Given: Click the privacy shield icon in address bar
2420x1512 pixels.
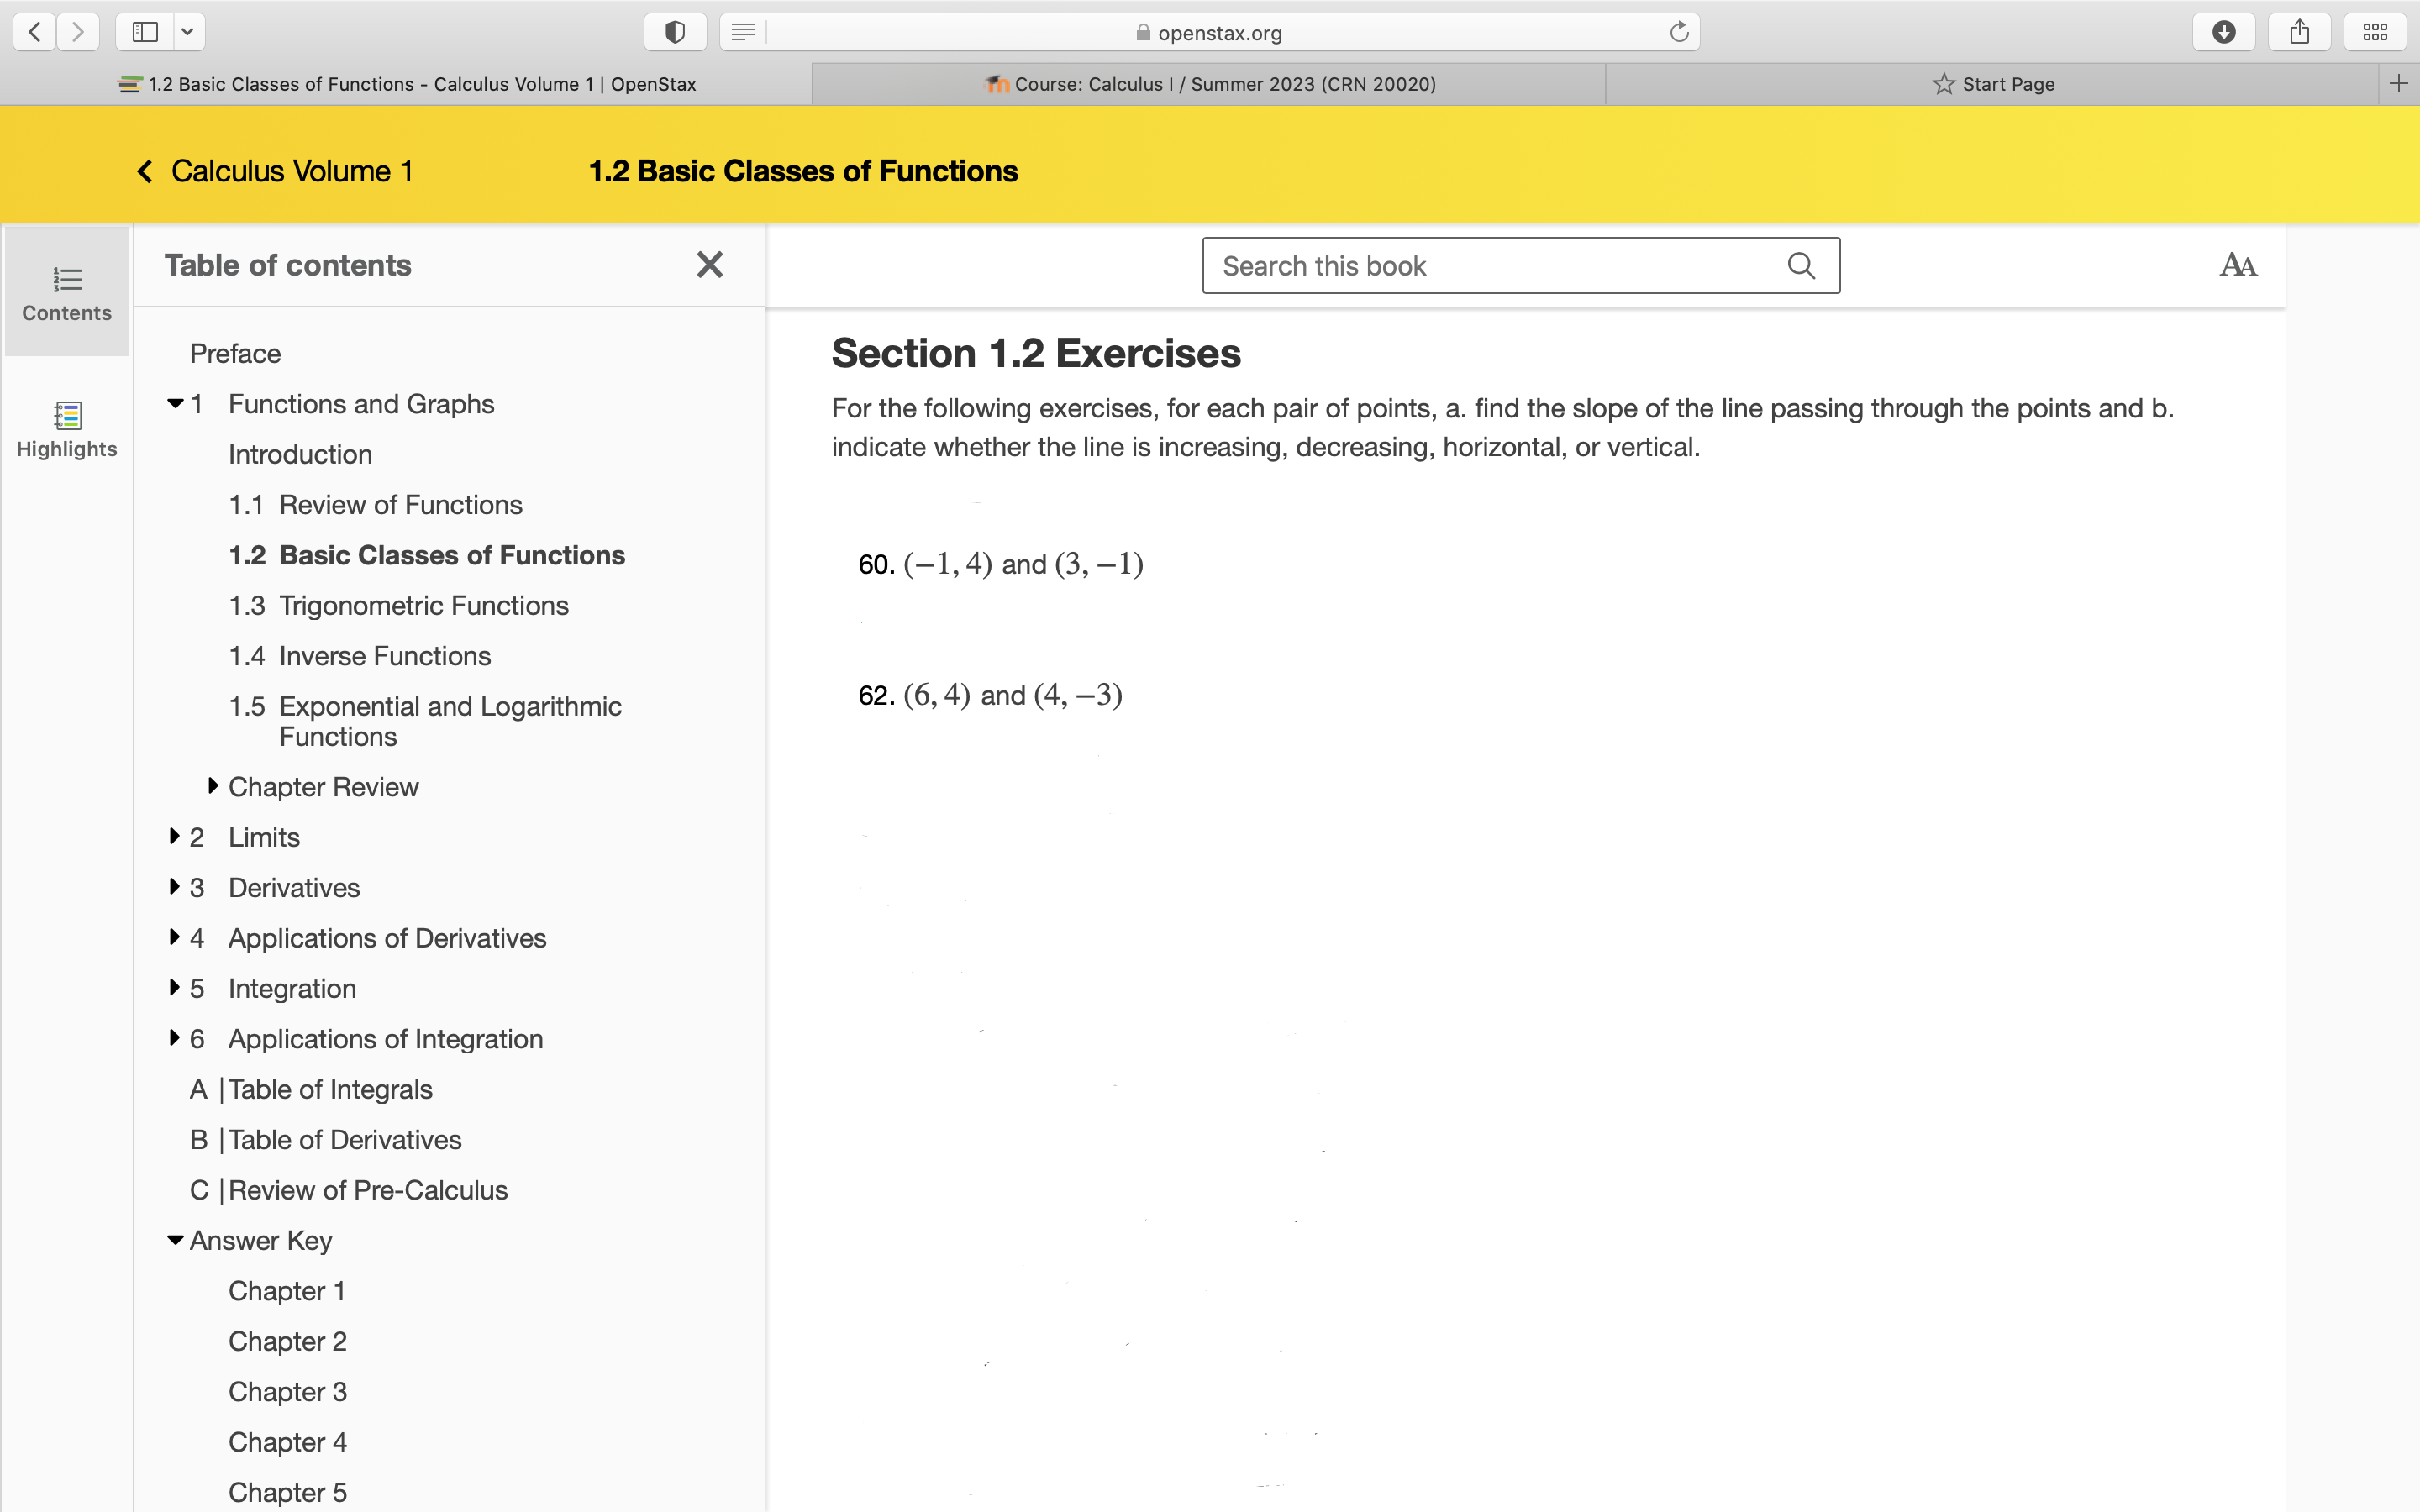Looking at the screenshot, I should pyautogui.click(x=675, y=31).
